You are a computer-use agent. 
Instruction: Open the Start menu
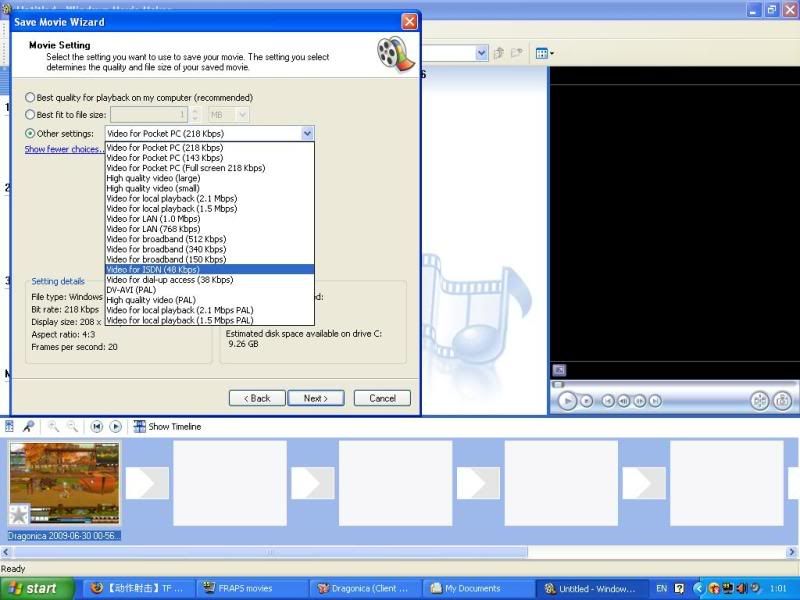(x=37, y=589)
